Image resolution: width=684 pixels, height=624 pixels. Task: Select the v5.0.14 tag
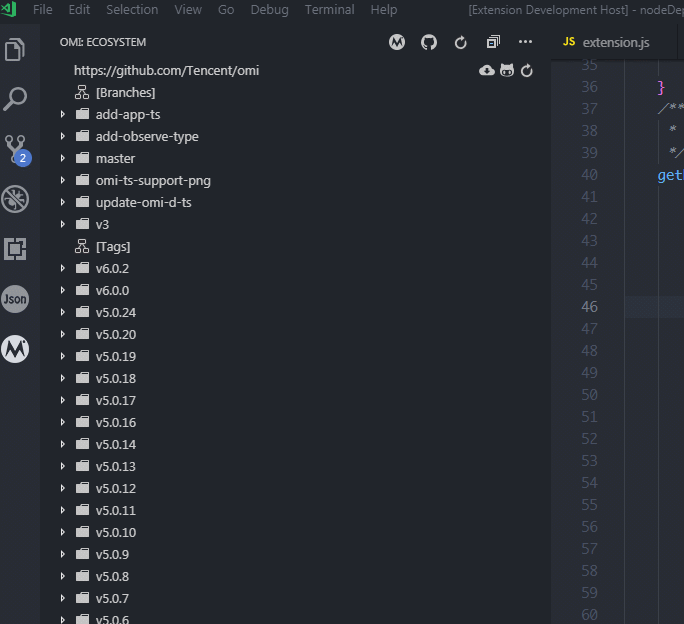(295, 444)
